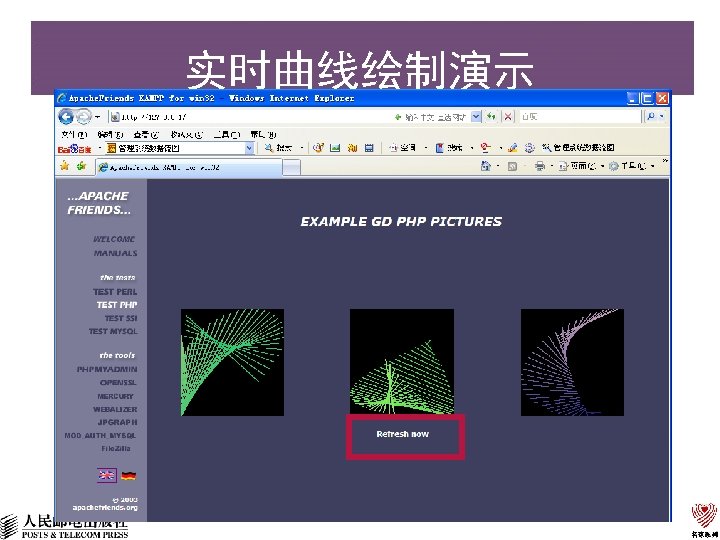Expand the address bar history dropdown
Viewport: 720px width, 540px height.
click(x=476, y=117)
